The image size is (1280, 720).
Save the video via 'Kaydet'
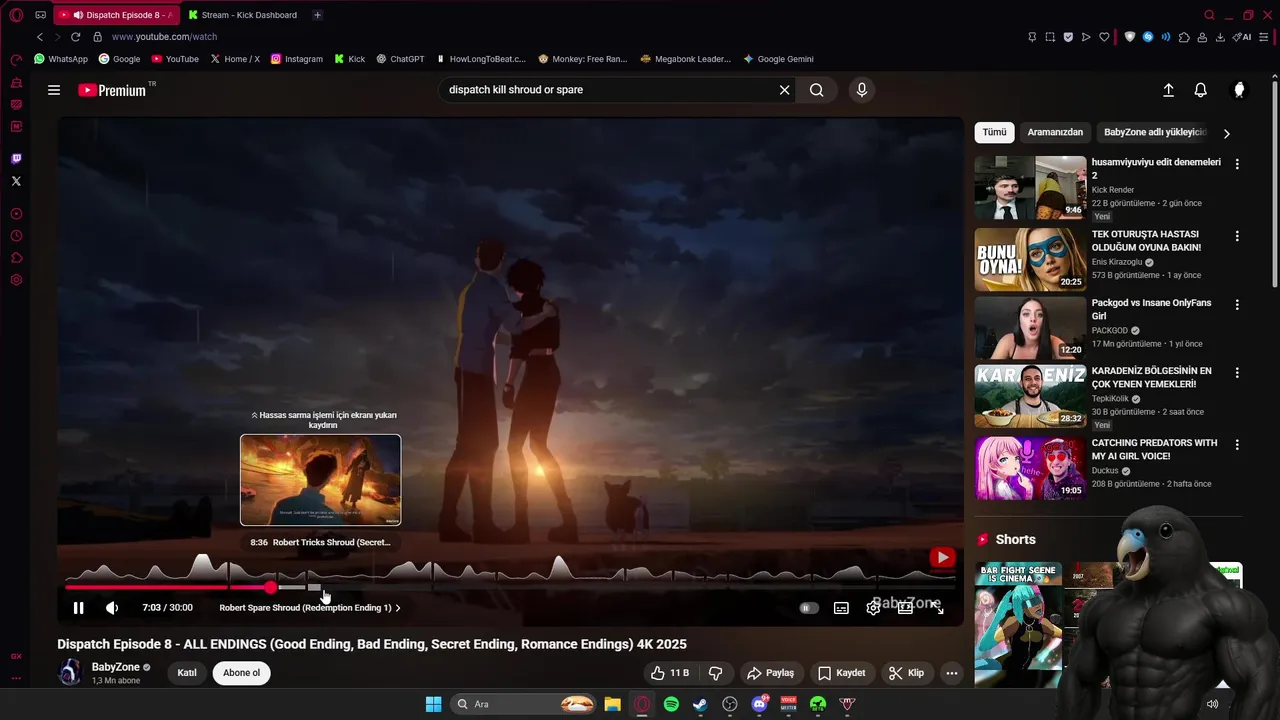[841, 673]
